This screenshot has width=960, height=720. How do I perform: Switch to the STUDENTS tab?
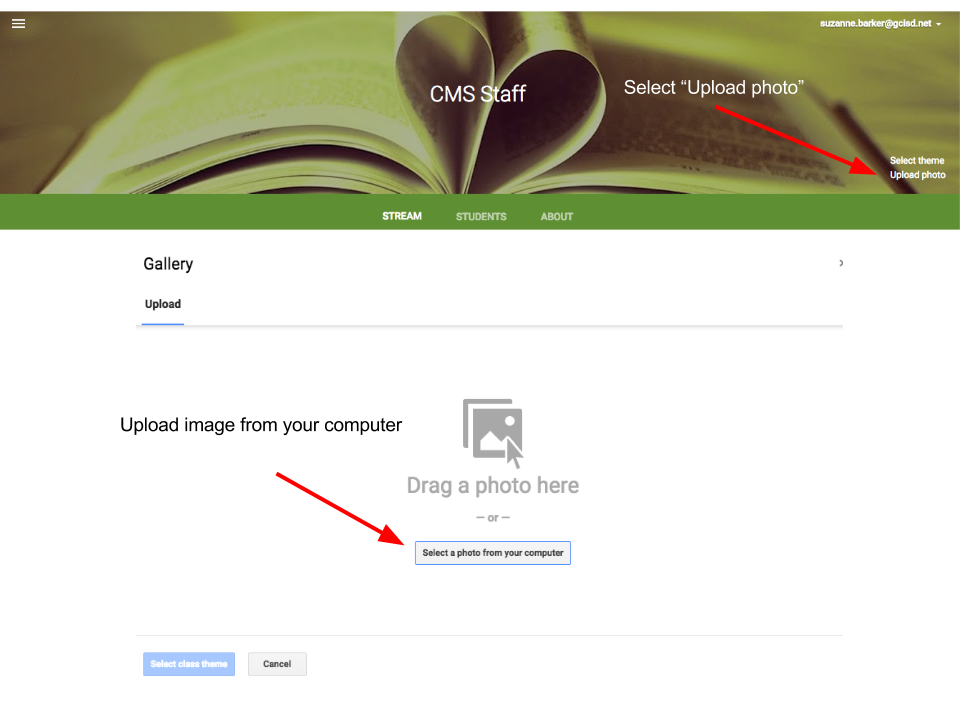pyautogui.click(x=481, y=216)
